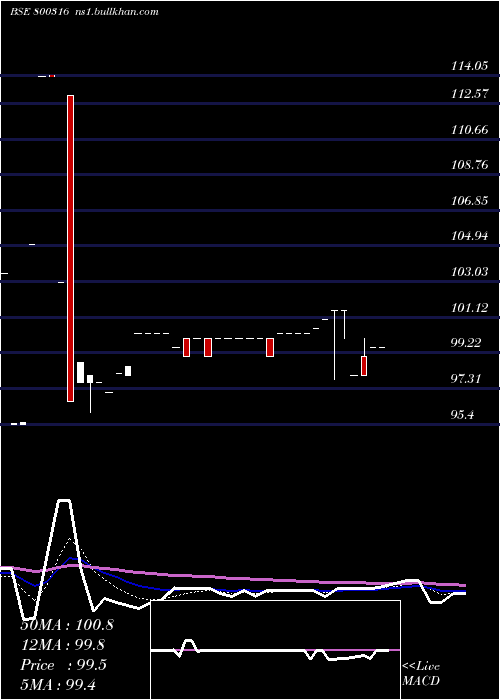Click the 110.66 price level label
The height and width of the screenshot is (700, 500).
(x=469, y=130)
